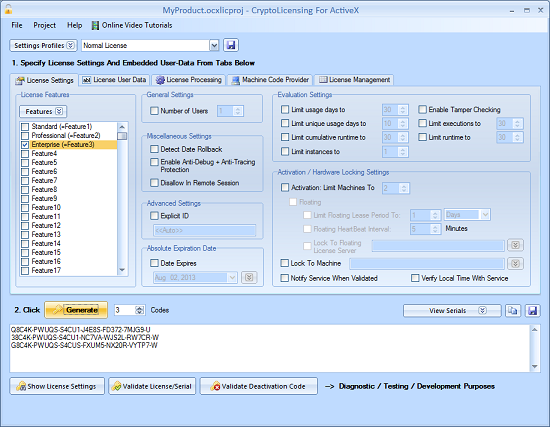Switch to the License User Data tab

tap(114, 80)
